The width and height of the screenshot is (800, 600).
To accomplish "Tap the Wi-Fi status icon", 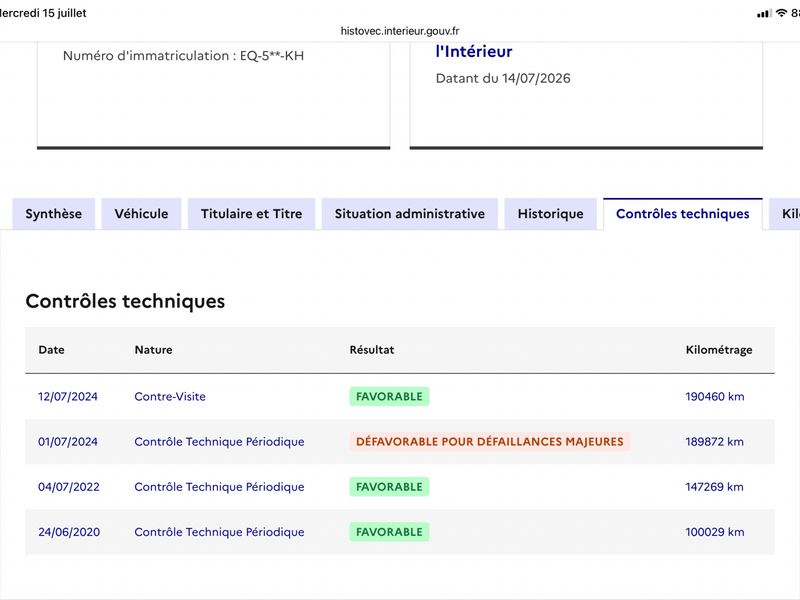I will (x=781, y=13).
